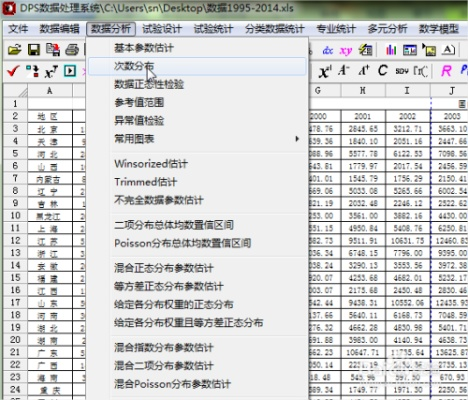Click the DPS application title bar icon
The height and width of the screenshot is (400, 468).
tap(9, 8)
